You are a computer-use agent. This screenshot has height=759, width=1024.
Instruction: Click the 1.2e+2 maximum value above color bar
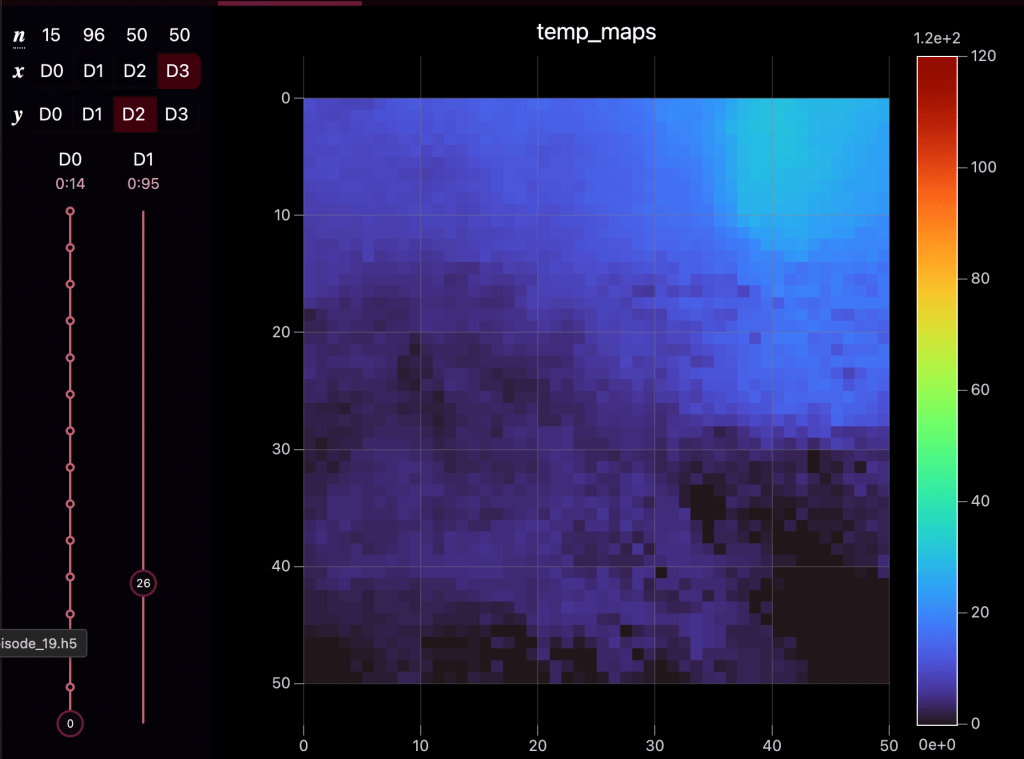tap(936, 38)
